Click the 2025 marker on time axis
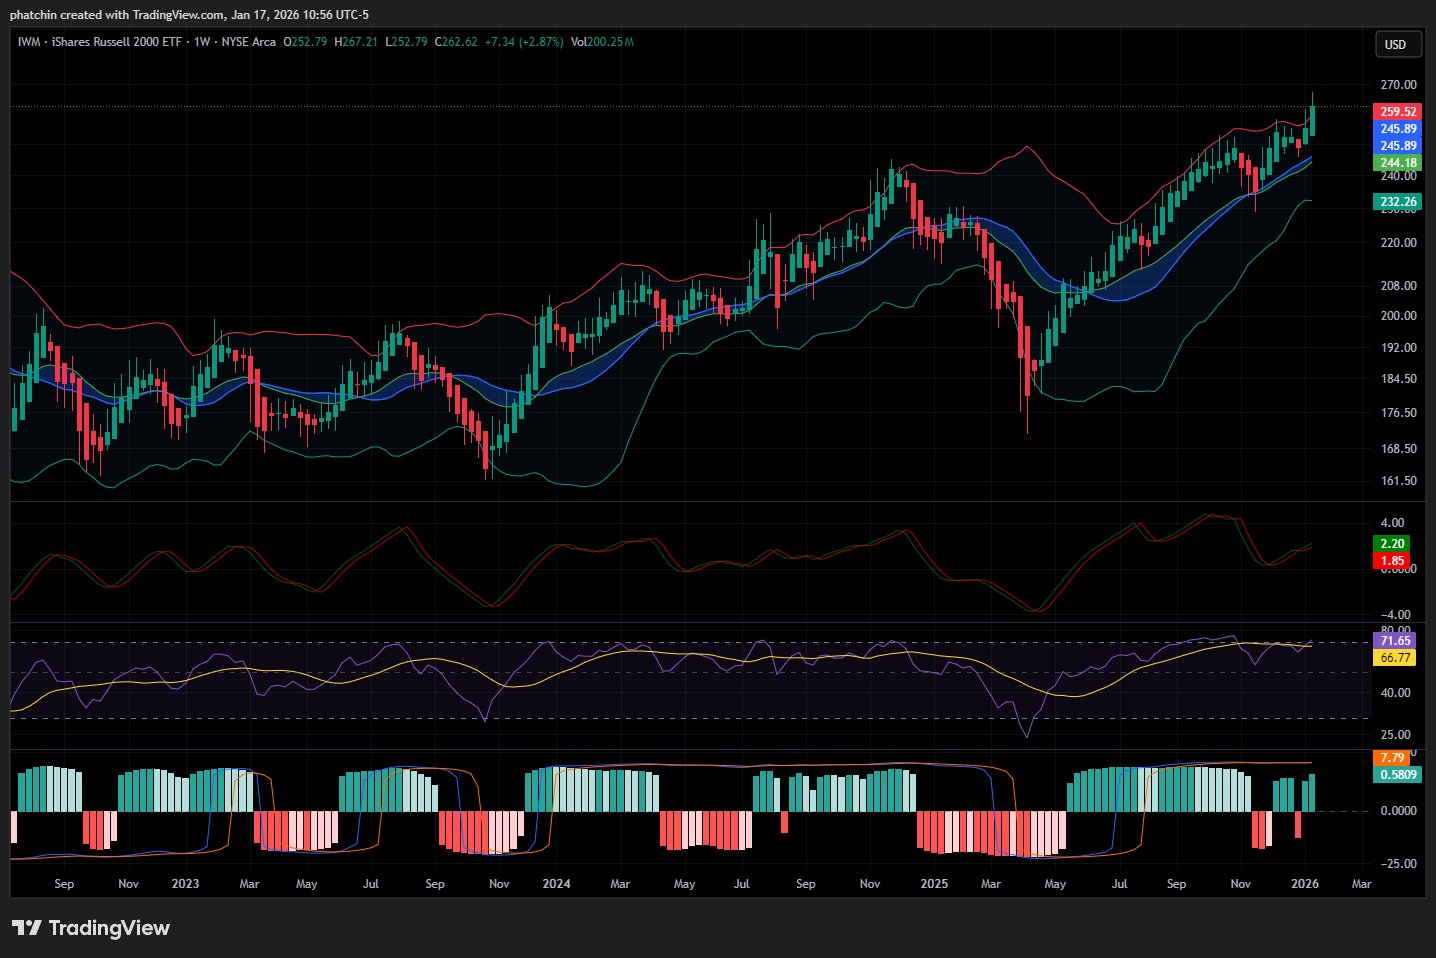The image size is (1436, 958). (934, 884)
